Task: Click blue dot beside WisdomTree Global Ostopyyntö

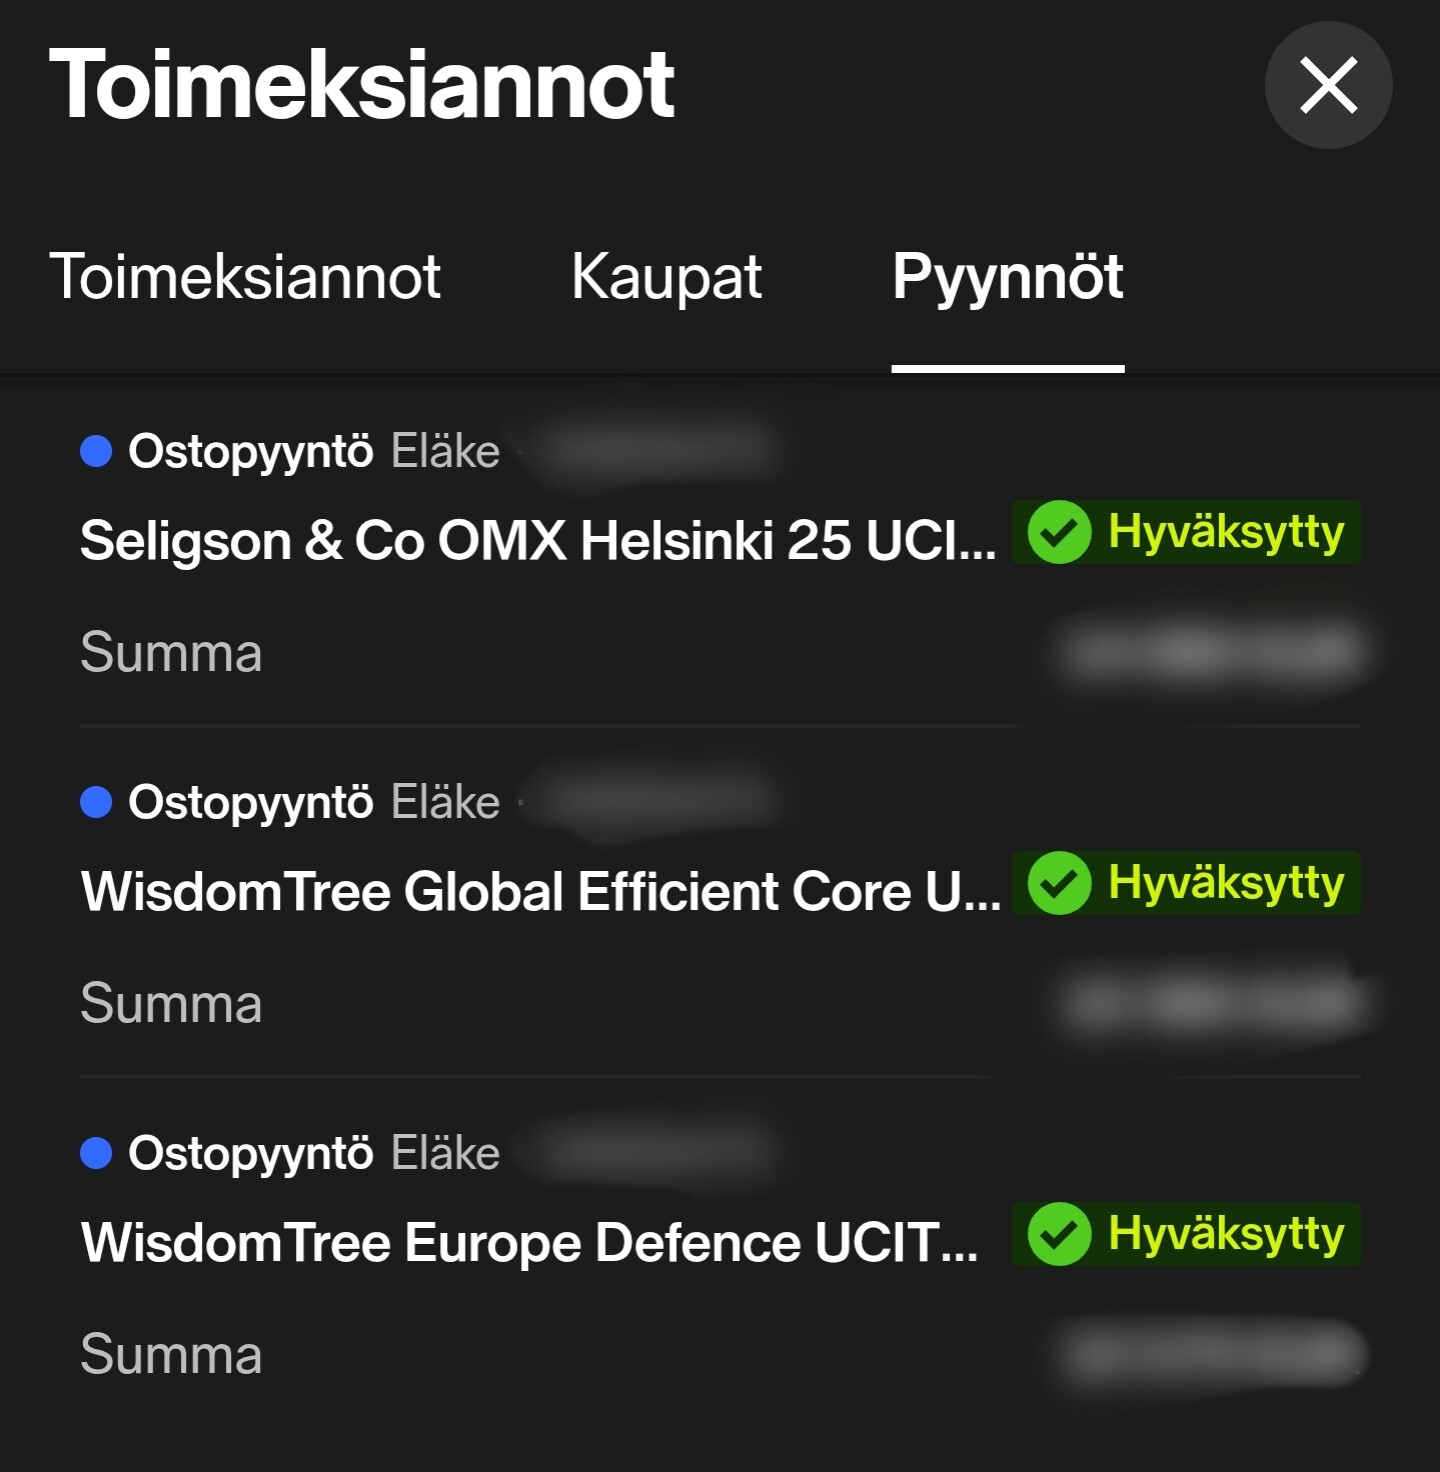Action: (x=96, y=802)
